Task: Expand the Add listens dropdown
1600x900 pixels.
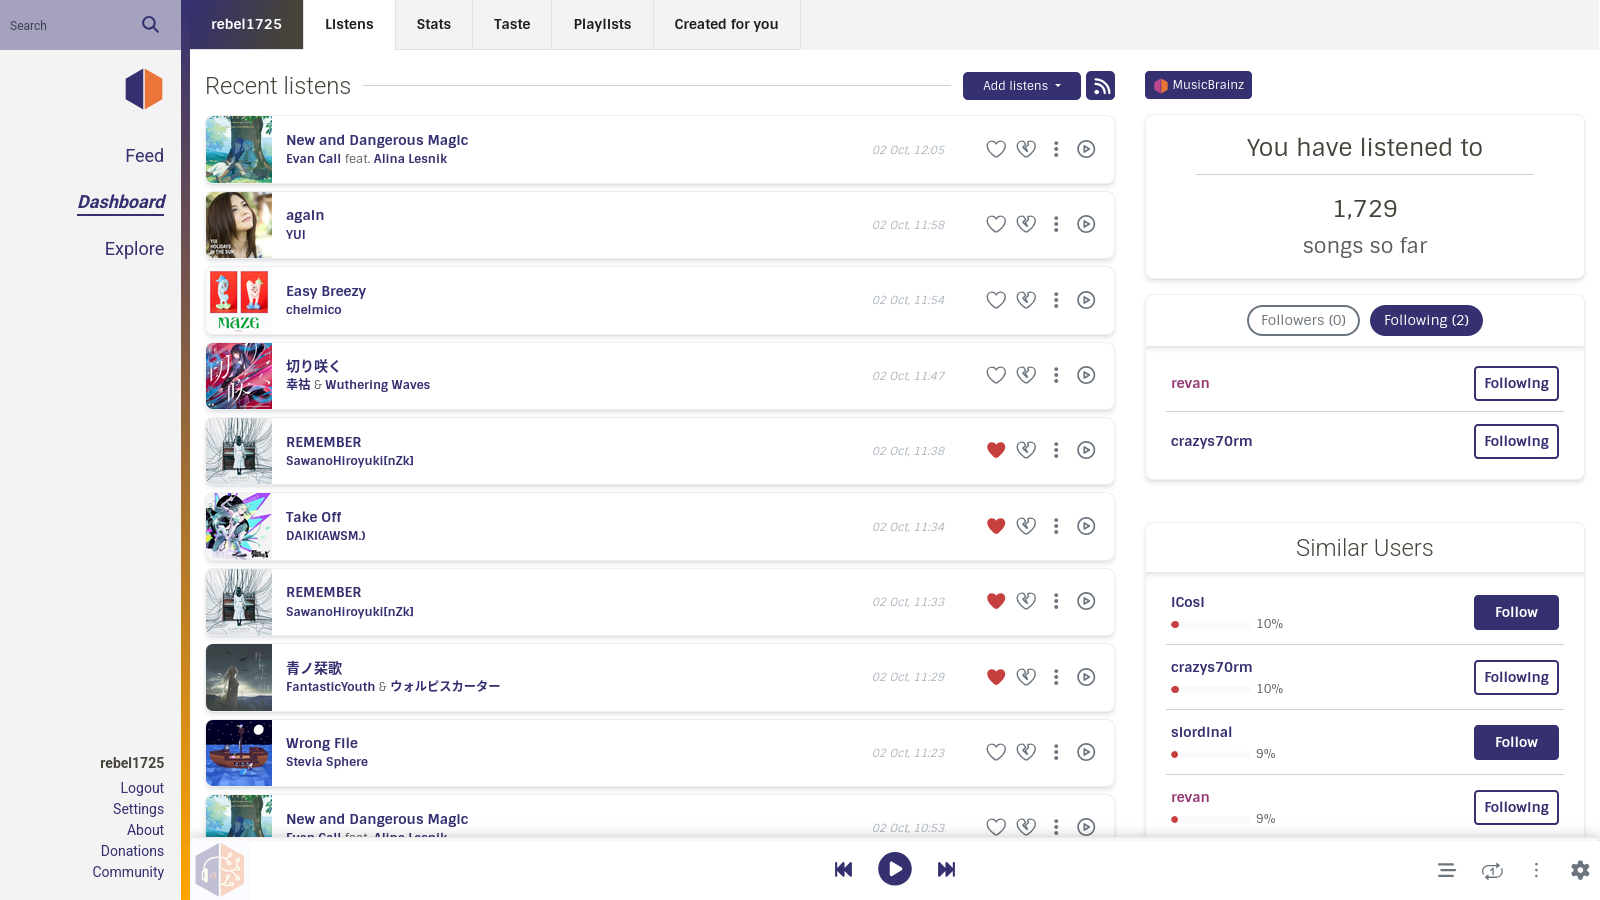Action: [1021, 86]
